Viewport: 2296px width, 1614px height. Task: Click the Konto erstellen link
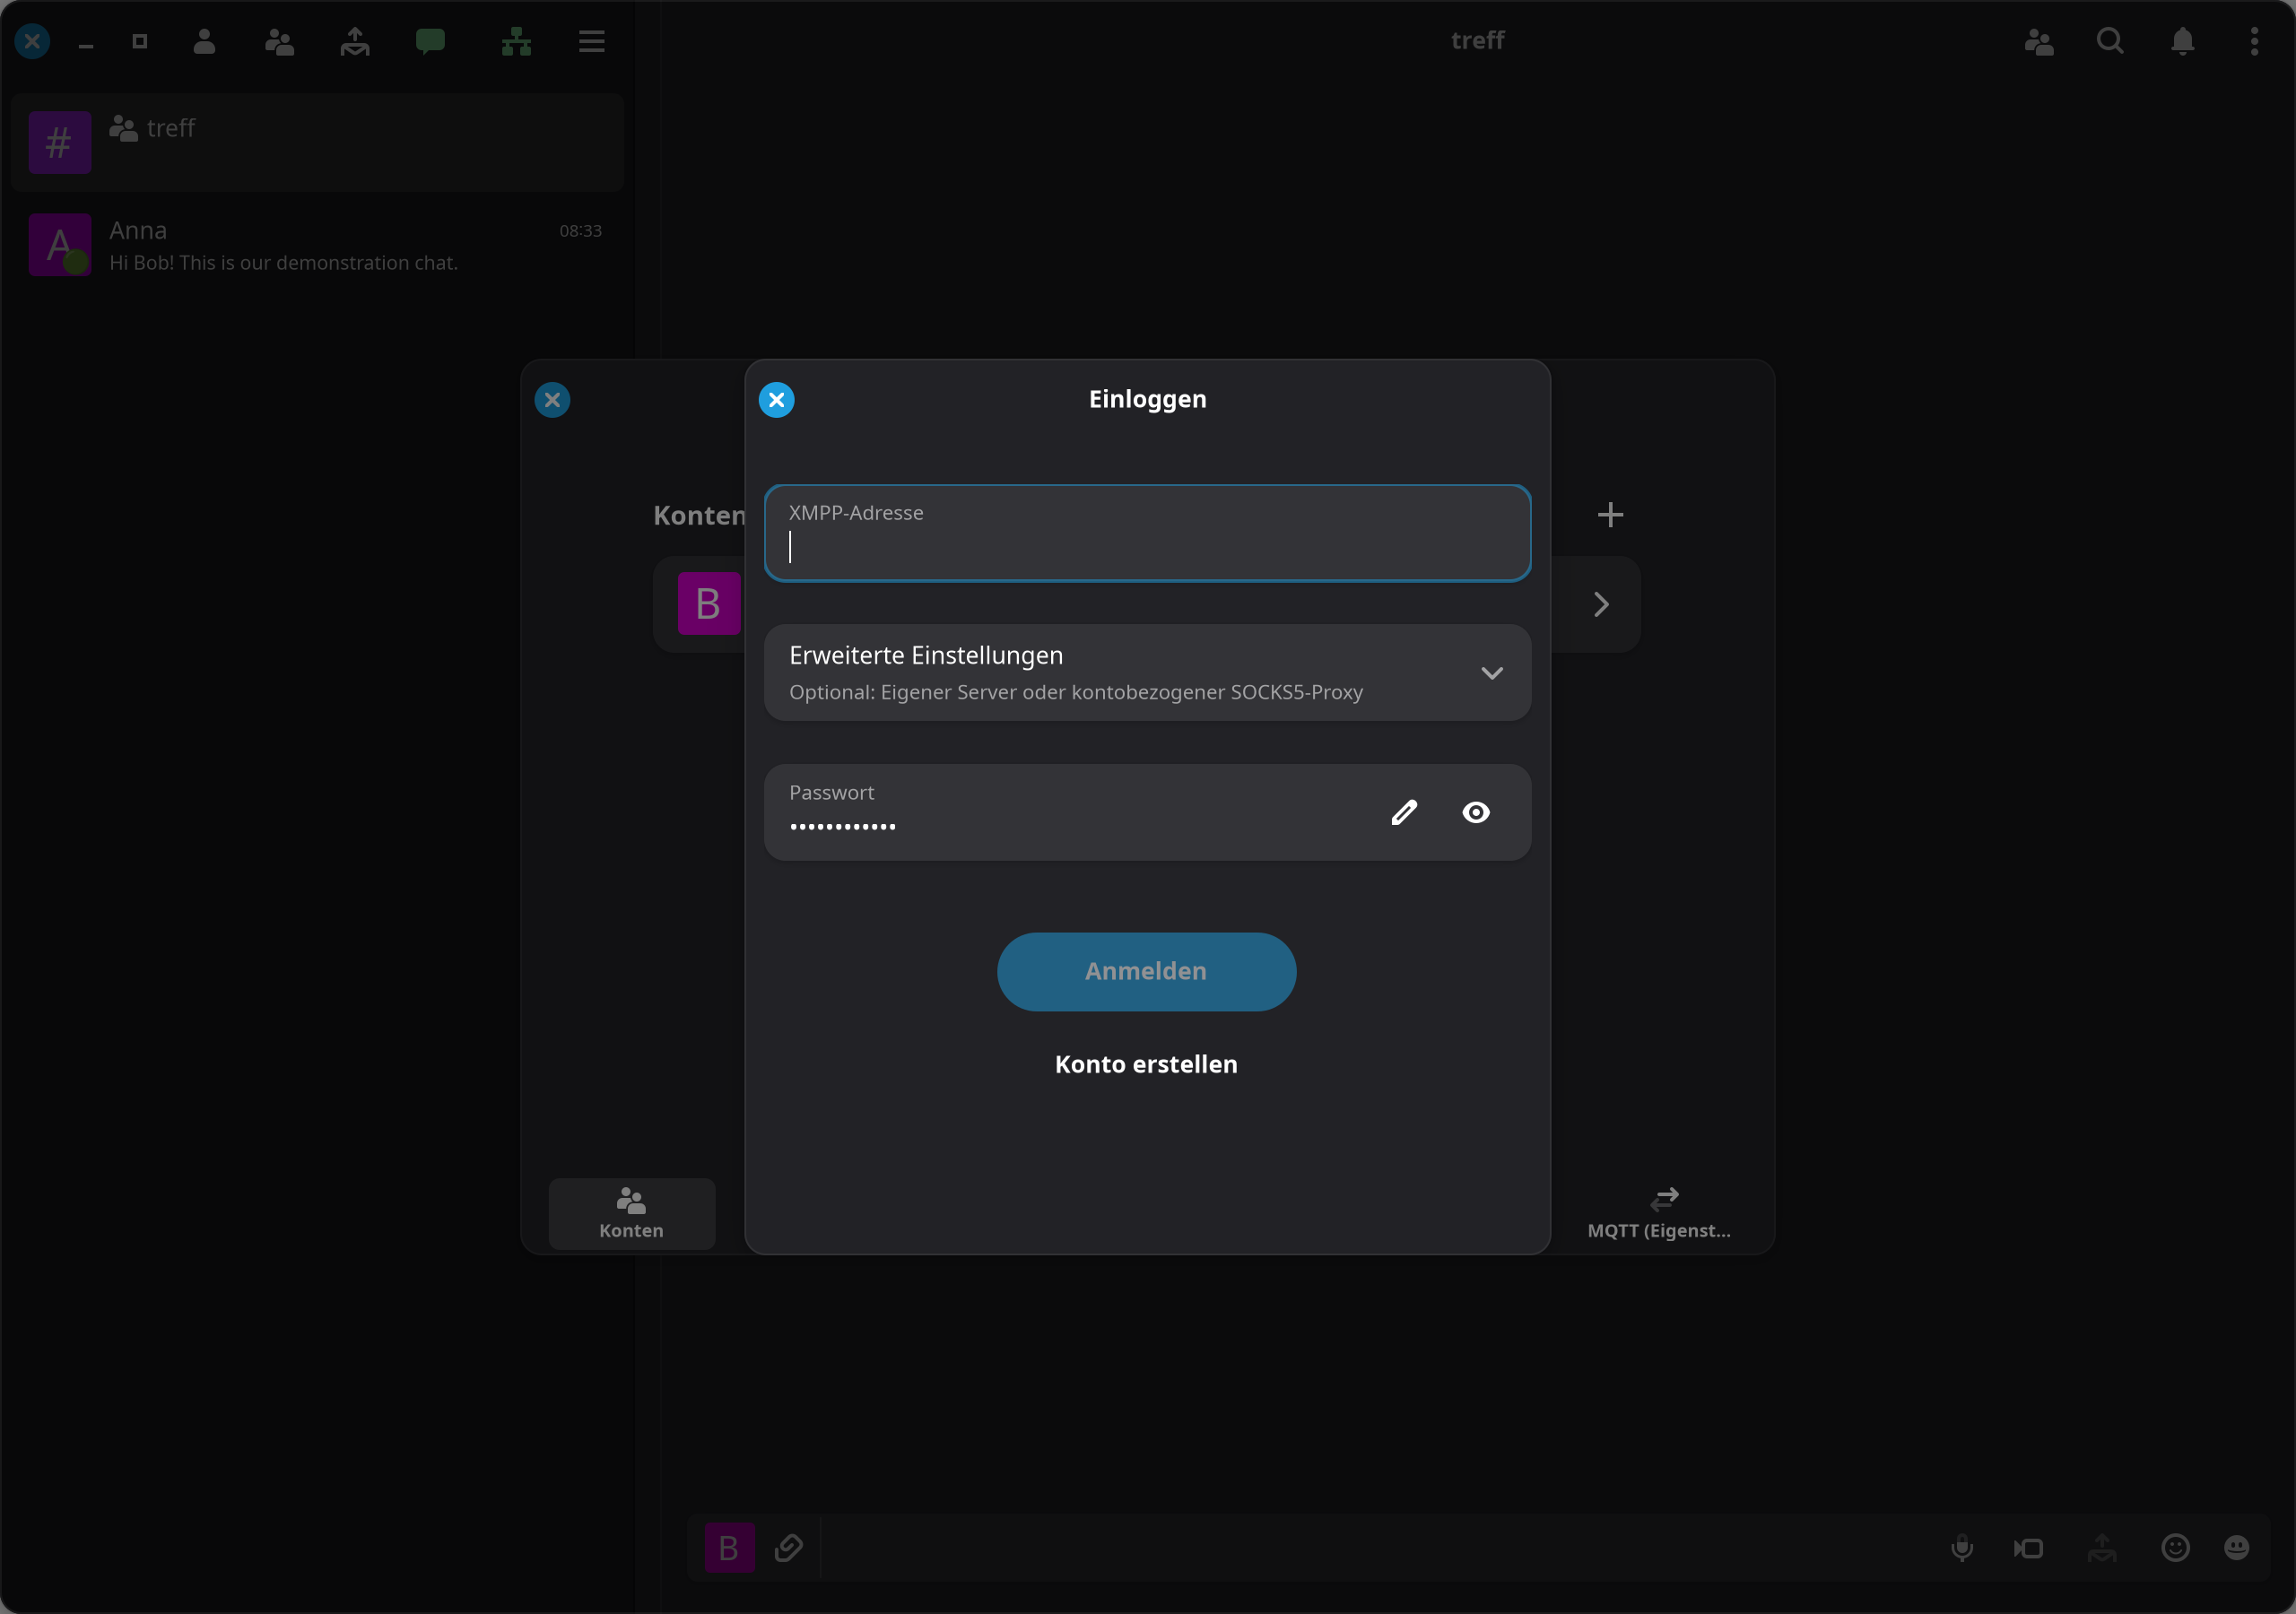(1147, 1064)
